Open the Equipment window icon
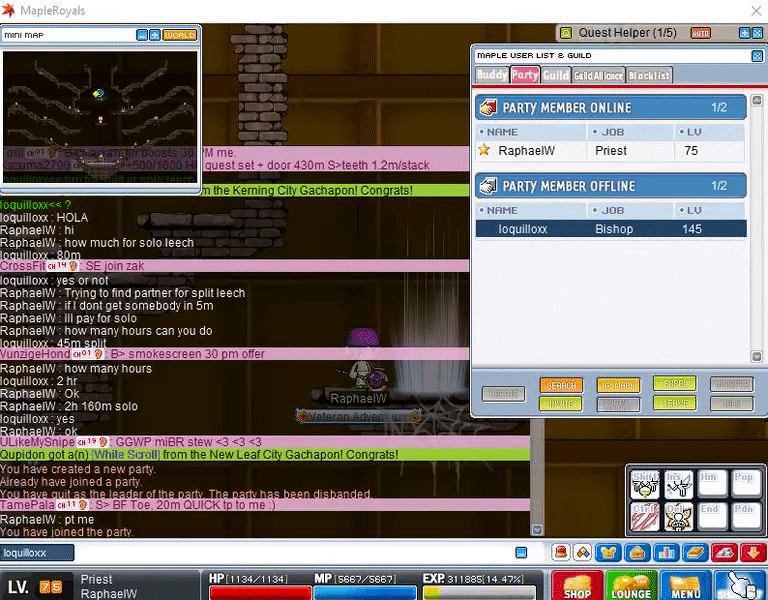 point(608,553)
